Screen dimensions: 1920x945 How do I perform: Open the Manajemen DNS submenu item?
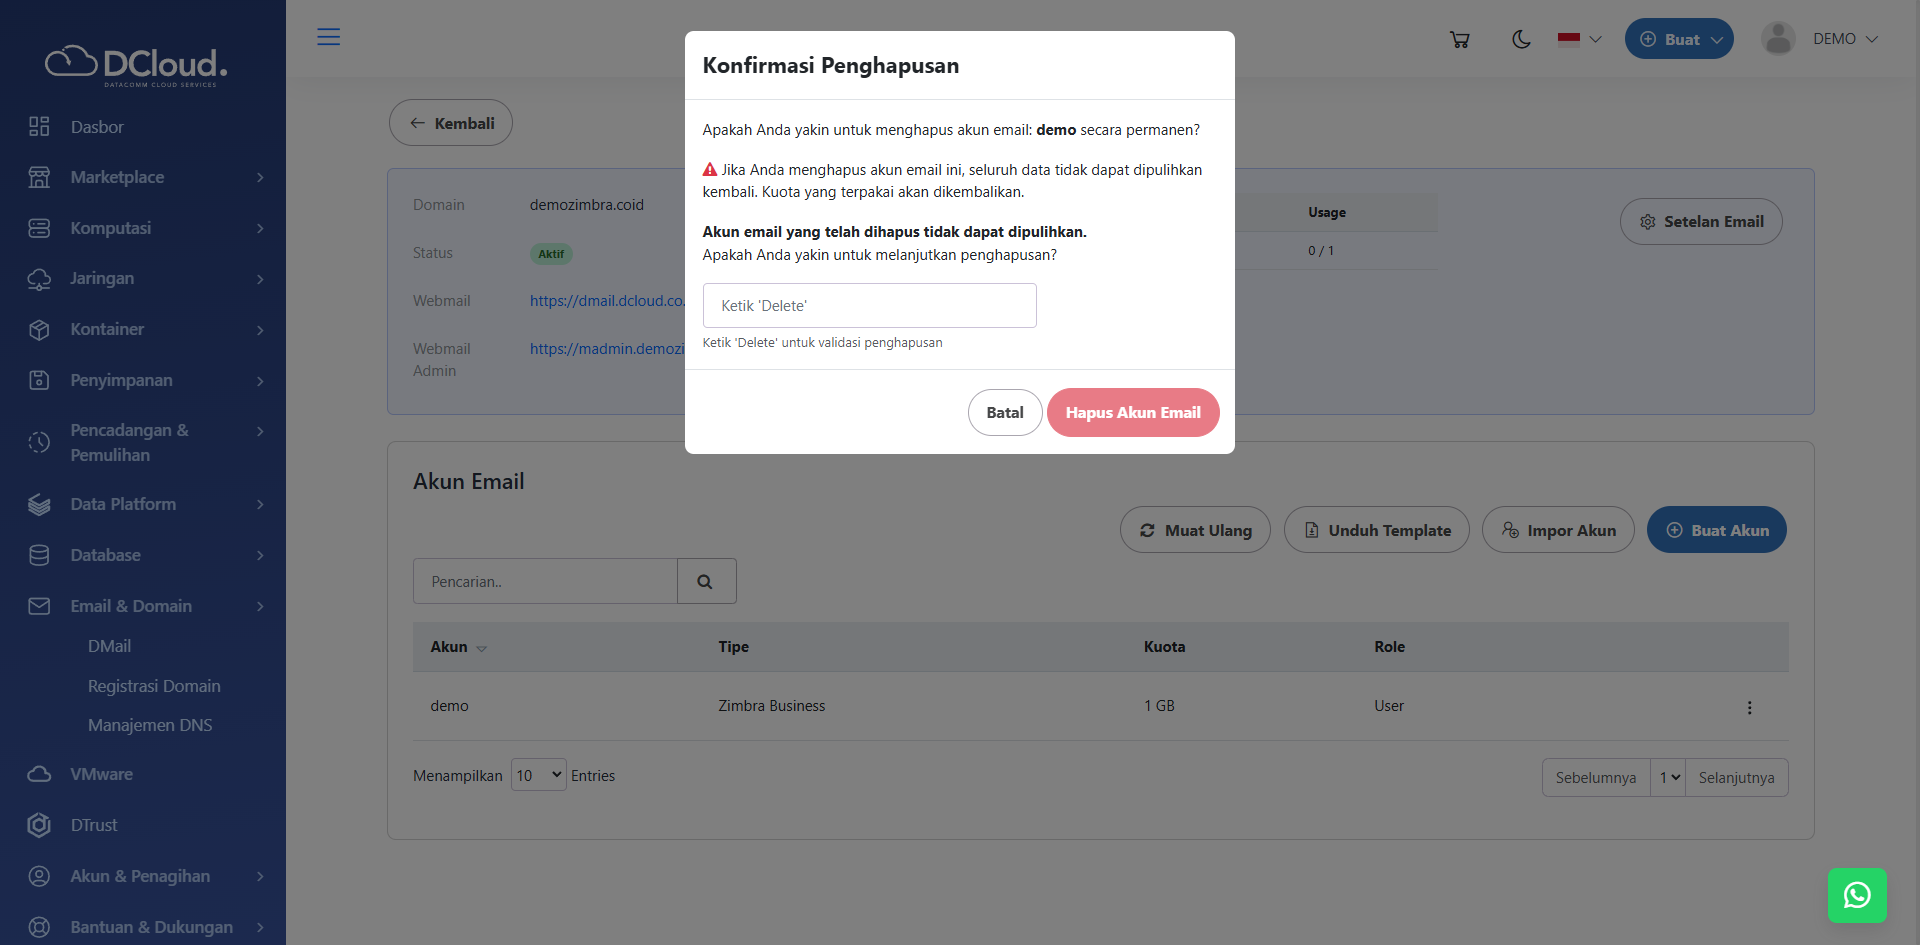point(150,725)
